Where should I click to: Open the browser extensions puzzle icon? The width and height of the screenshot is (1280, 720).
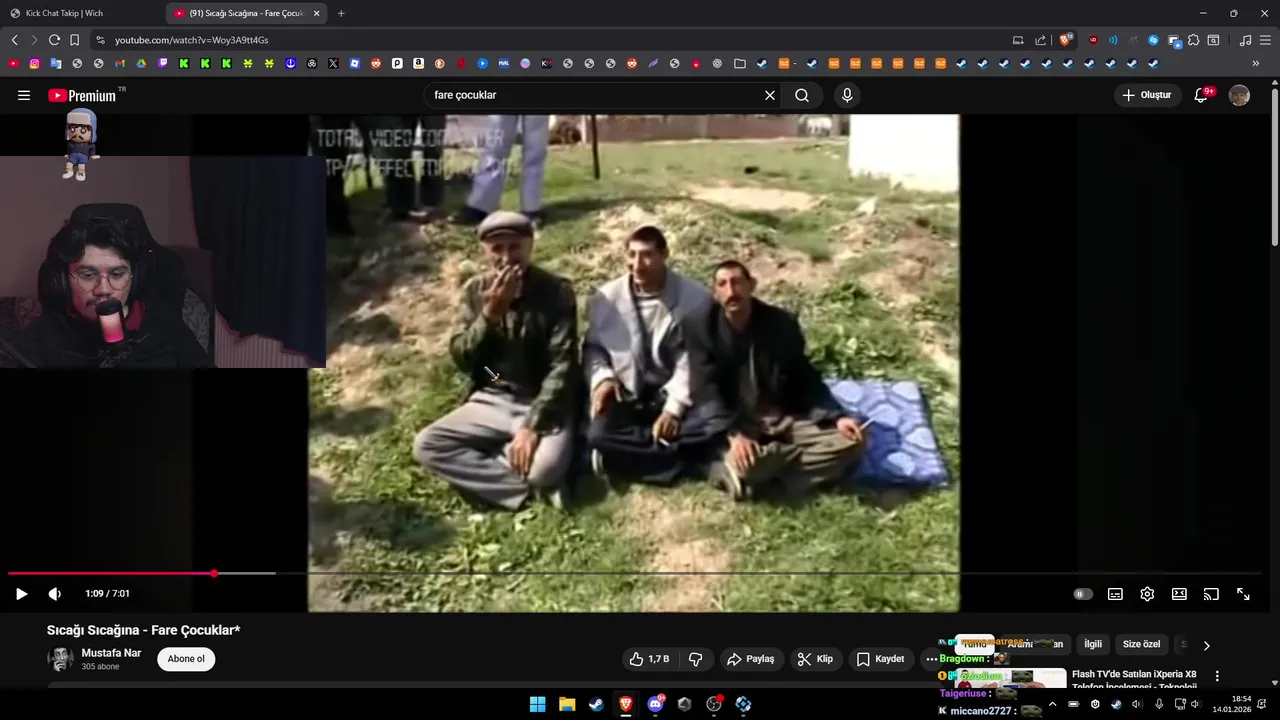[1194, 40]
